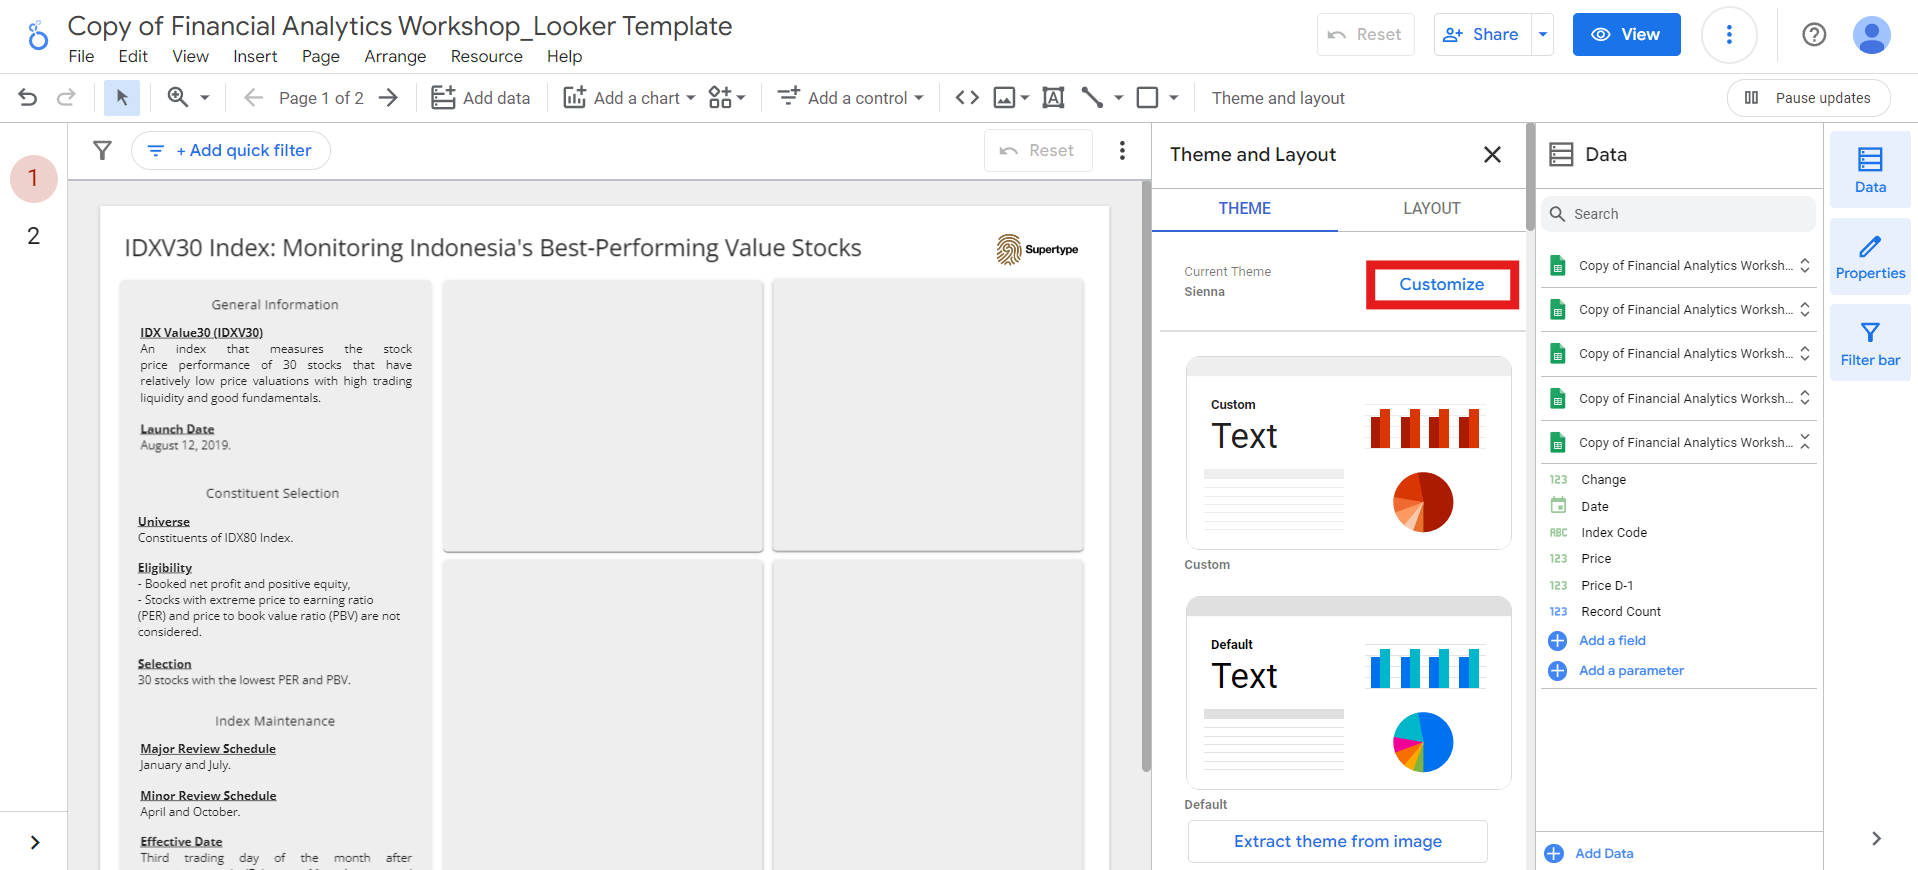Click the undo arrow icon

click(28, 98)
